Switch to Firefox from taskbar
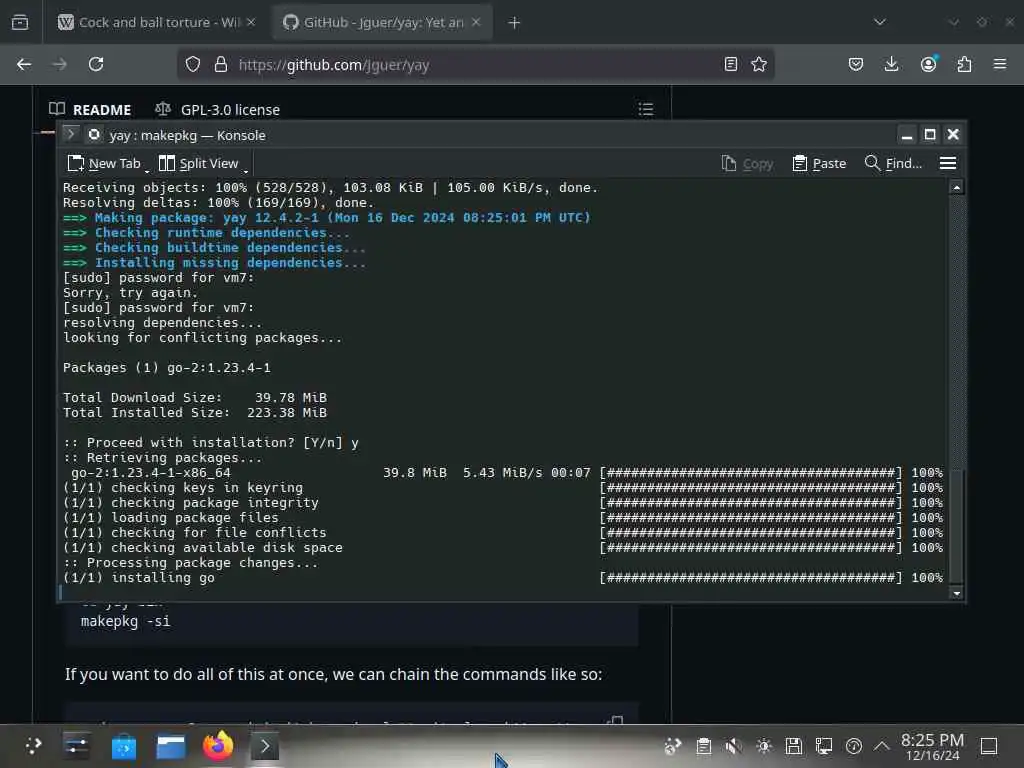 [217, 746]
